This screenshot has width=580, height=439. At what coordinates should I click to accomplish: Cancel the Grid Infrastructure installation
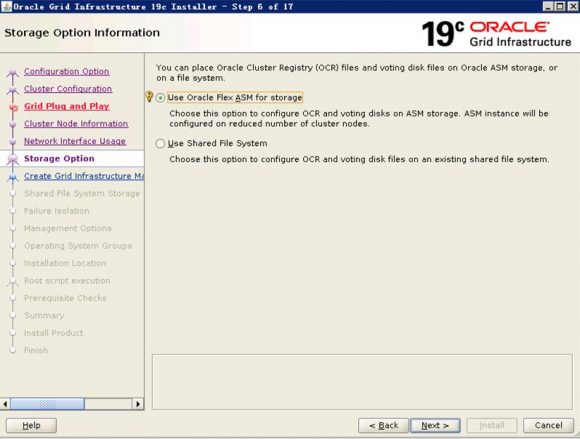[x=549, y=426]
